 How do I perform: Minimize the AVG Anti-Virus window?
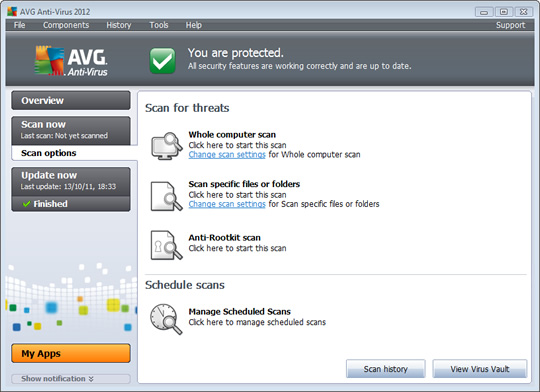(484, 12)
